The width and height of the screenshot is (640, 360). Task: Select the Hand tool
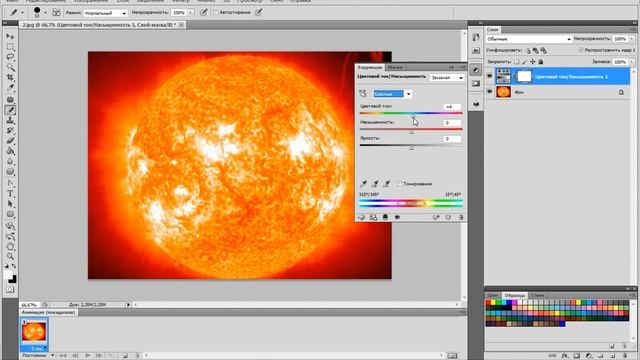(10, 247)
